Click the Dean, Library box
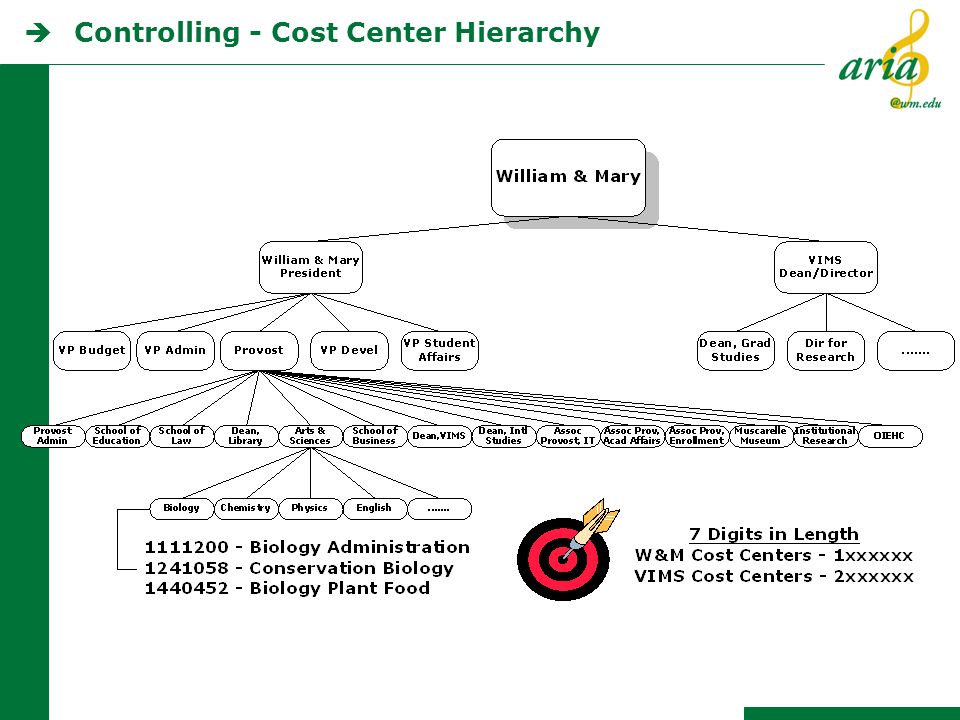Image resolution: width=960 pixels, height=720 pixels. click(246, 436)
